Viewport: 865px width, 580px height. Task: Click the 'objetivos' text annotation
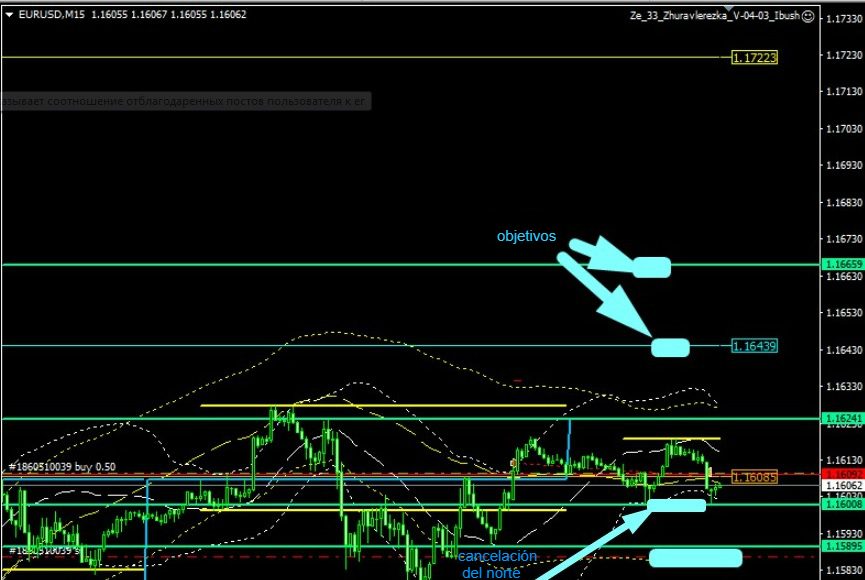point(526,237)
